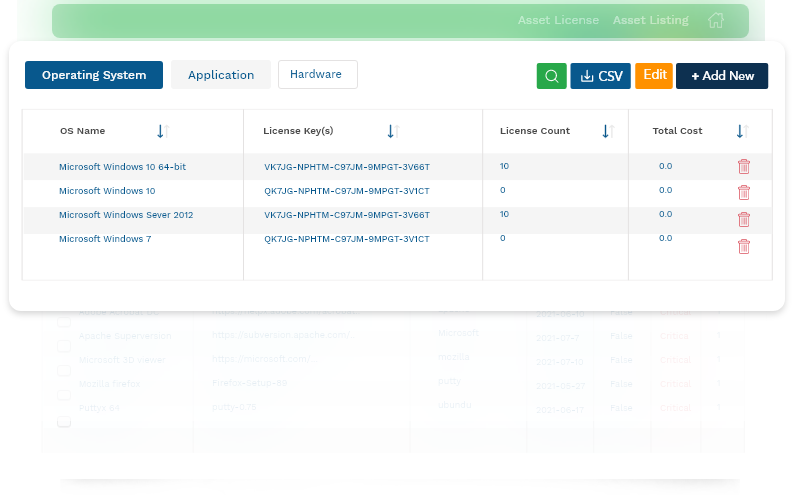Image resolution: width=794 pixels, height=495 pixels.
Task: Click 'putty-0.75' in the background list
Action: (234, 407)
